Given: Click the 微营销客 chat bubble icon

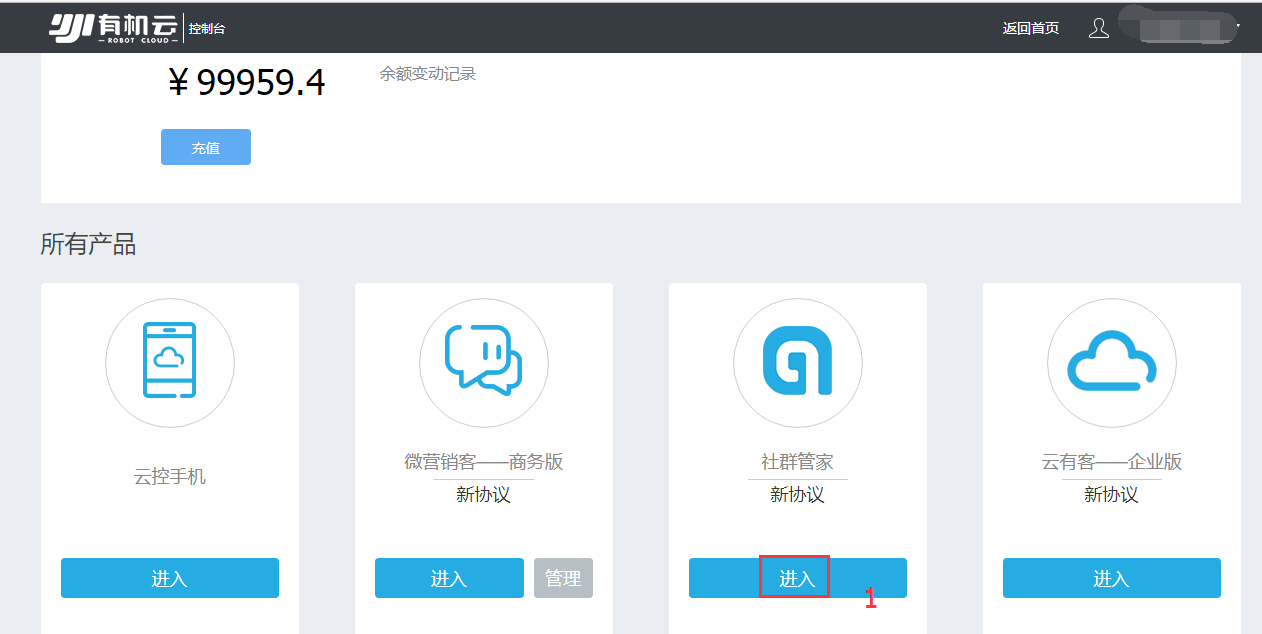Looking at the screenshot, I should [x=484, y=360].
